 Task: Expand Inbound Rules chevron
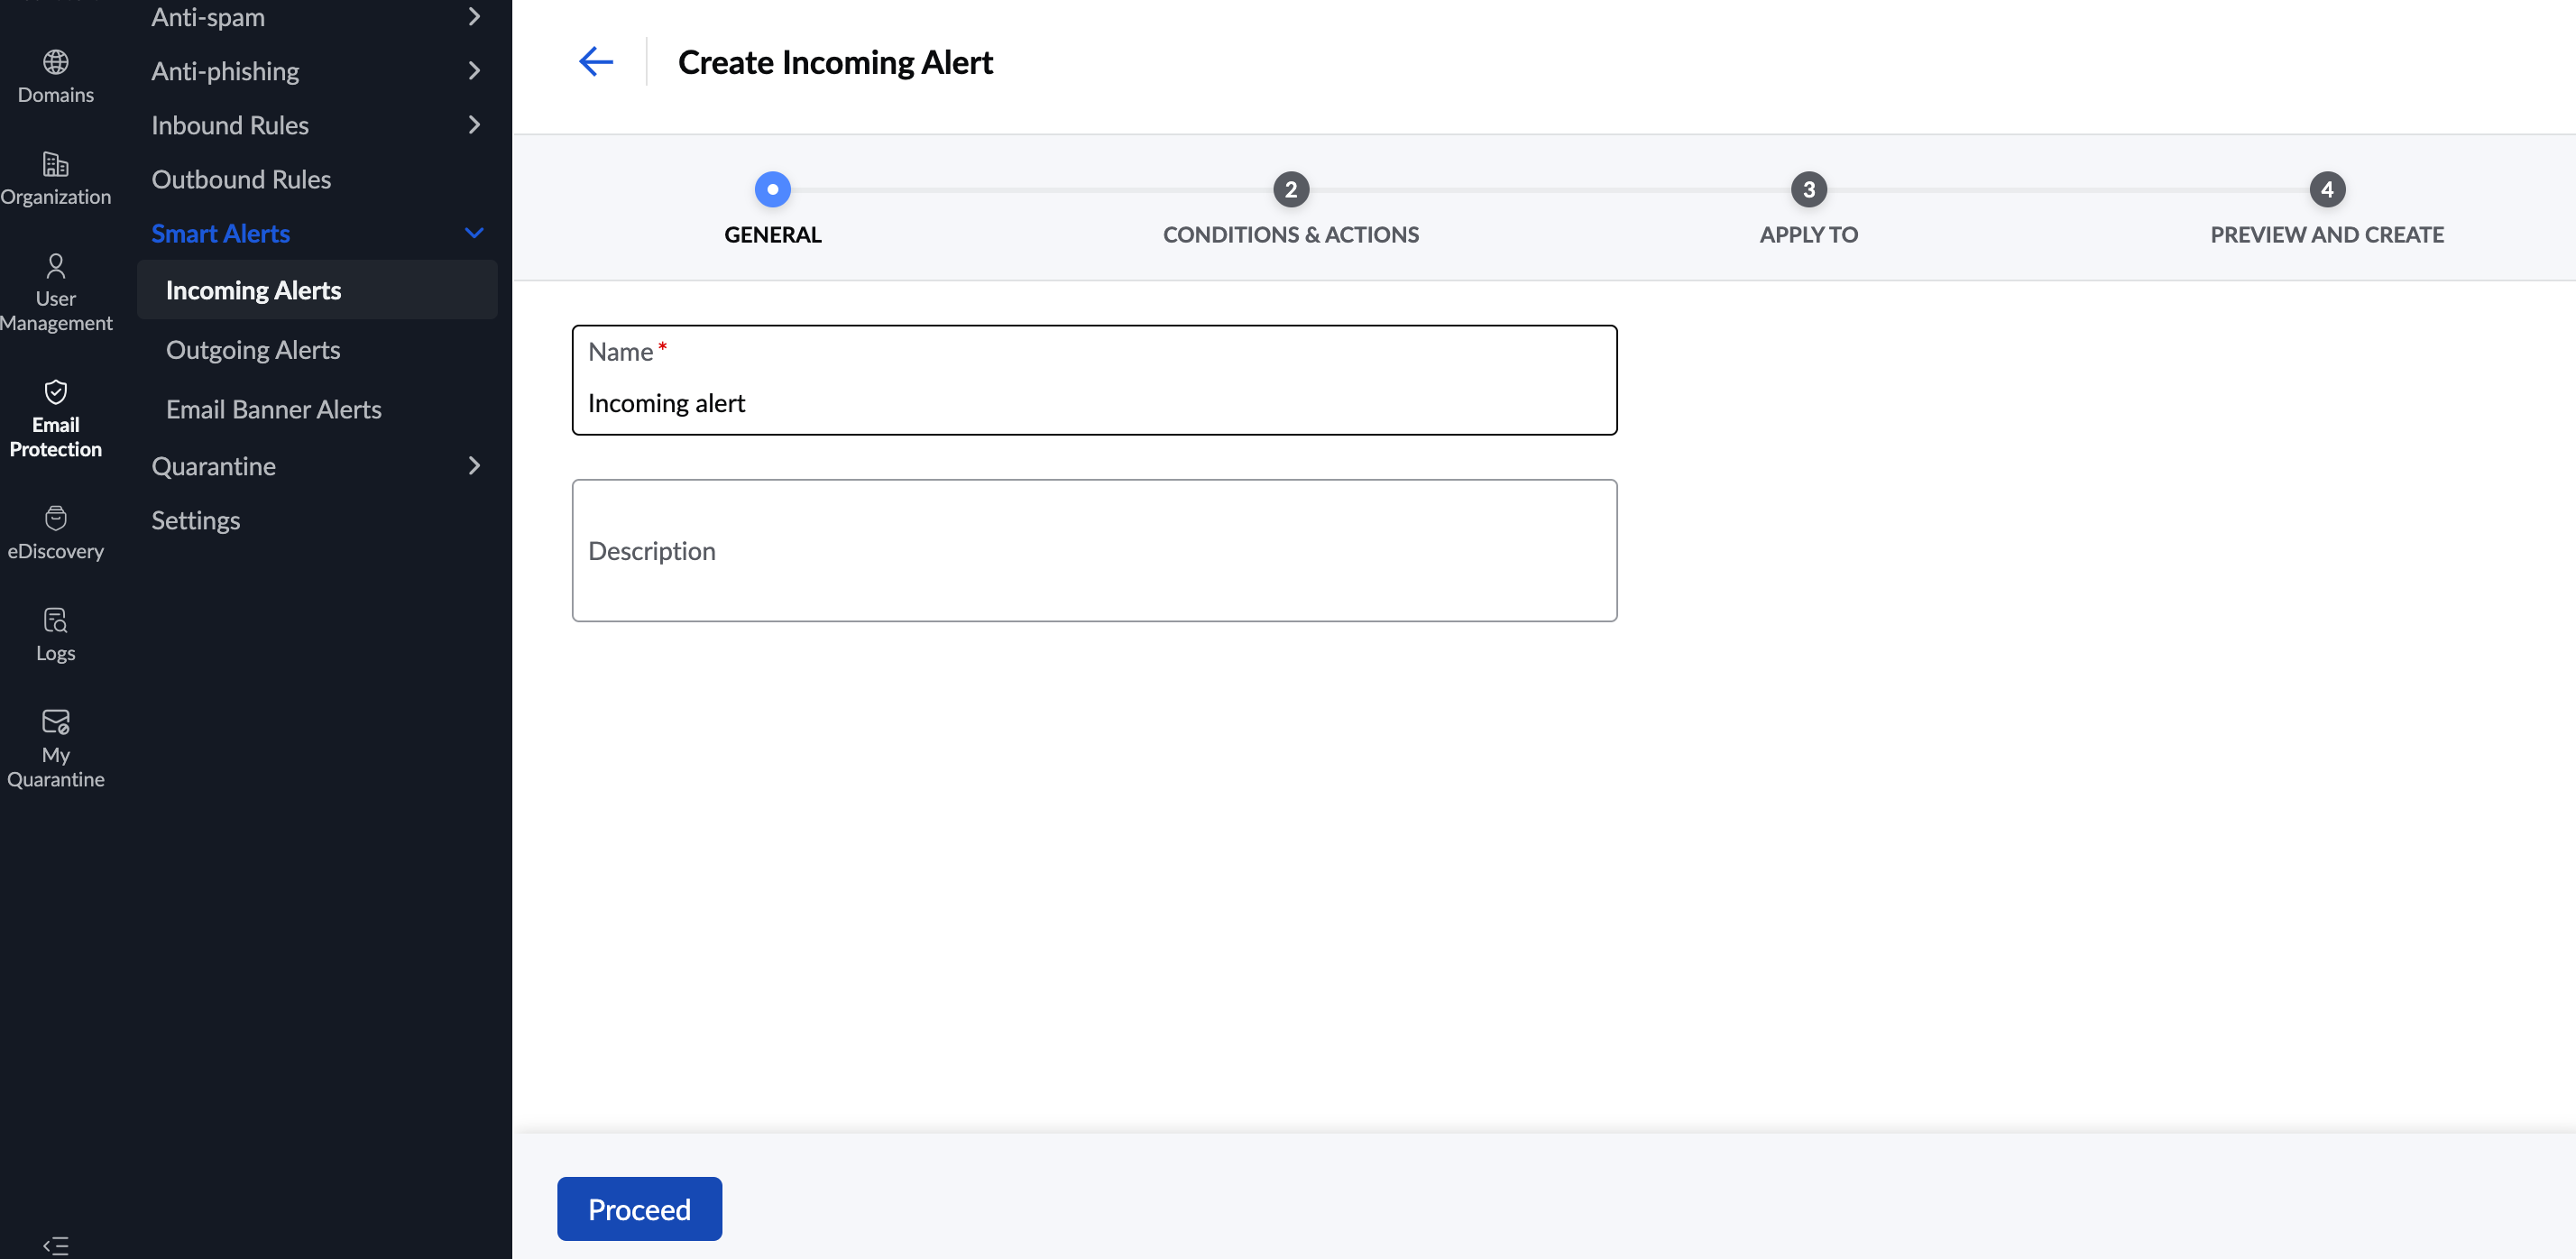(x=474, y=125)
